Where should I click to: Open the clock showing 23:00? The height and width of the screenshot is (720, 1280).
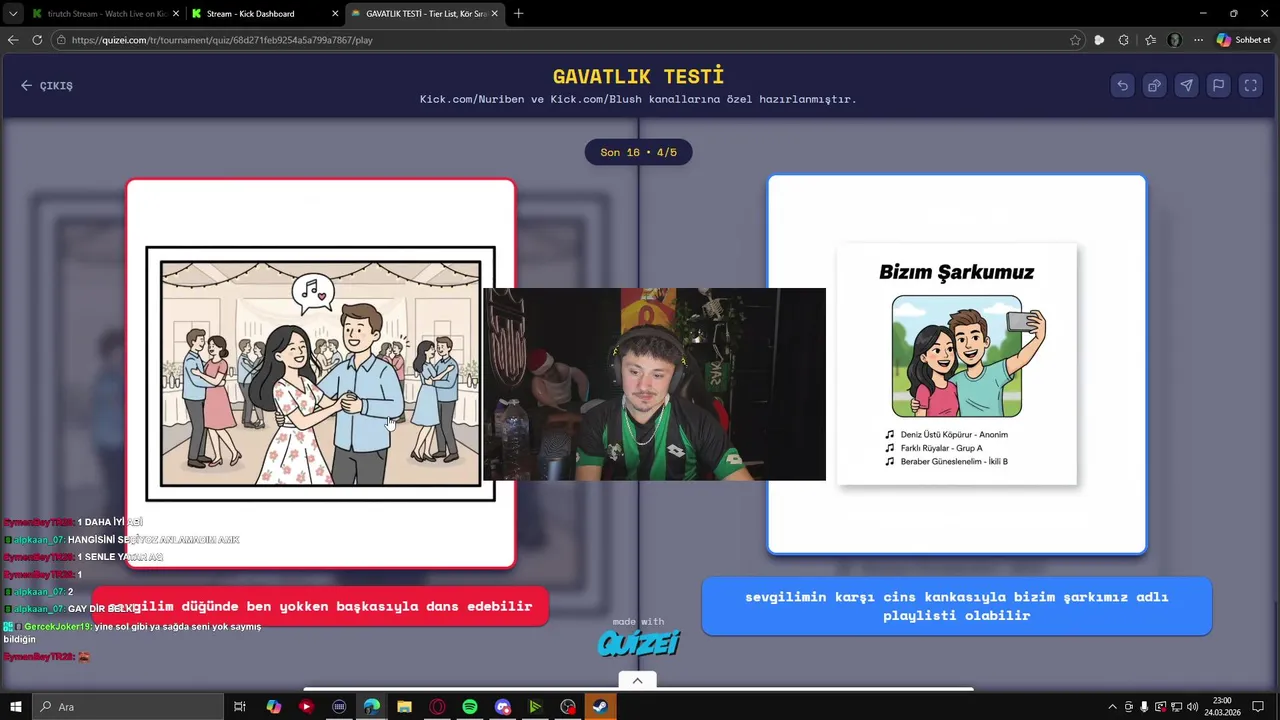(1222, 707)
